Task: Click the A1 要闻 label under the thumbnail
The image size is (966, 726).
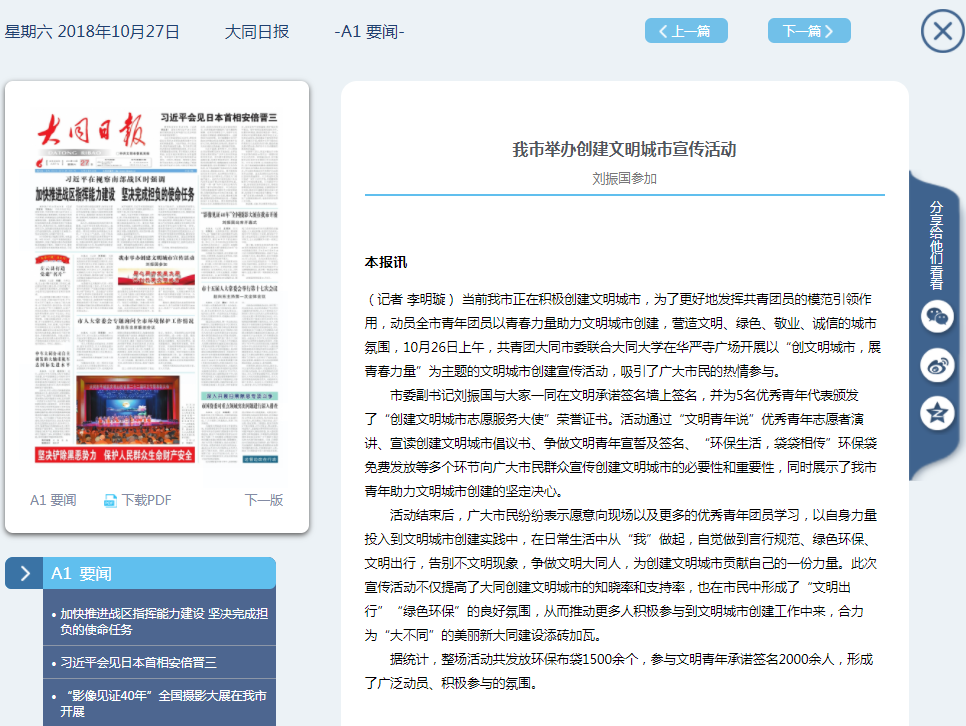Action: [x=54, y=500]
